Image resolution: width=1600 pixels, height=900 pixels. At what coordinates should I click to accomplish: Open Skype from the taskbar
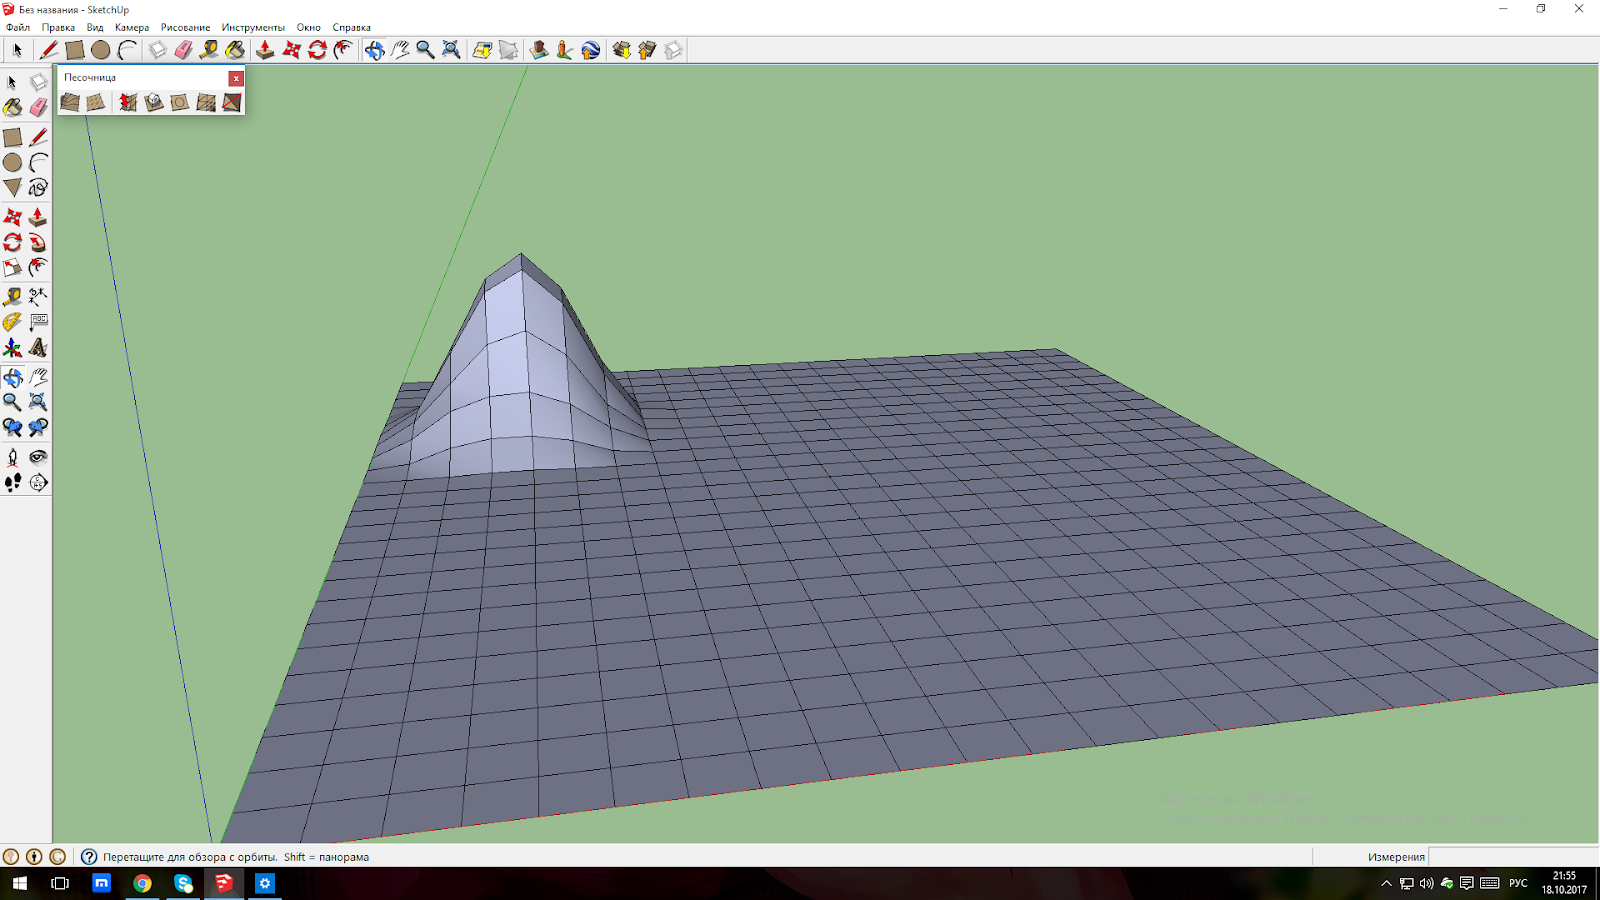pyautogui.click(x=183, y=883)
